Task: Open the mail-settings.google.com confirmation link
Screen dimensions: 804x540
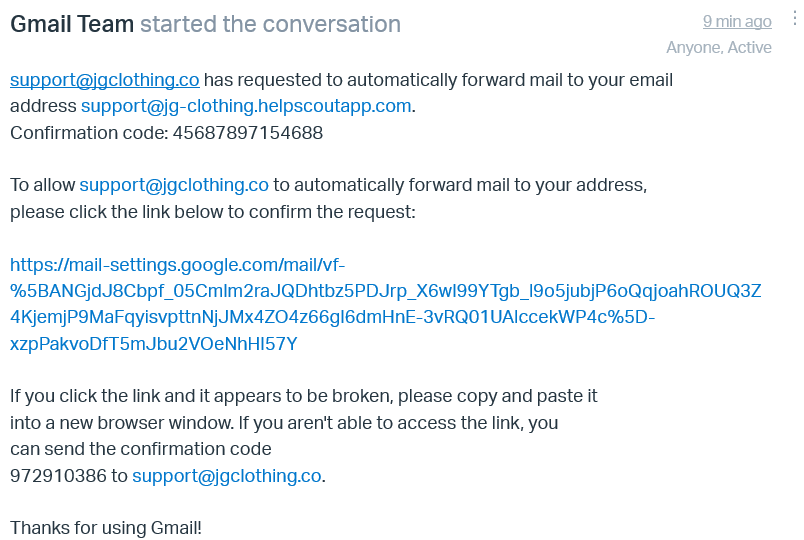Action: point(385,304)
